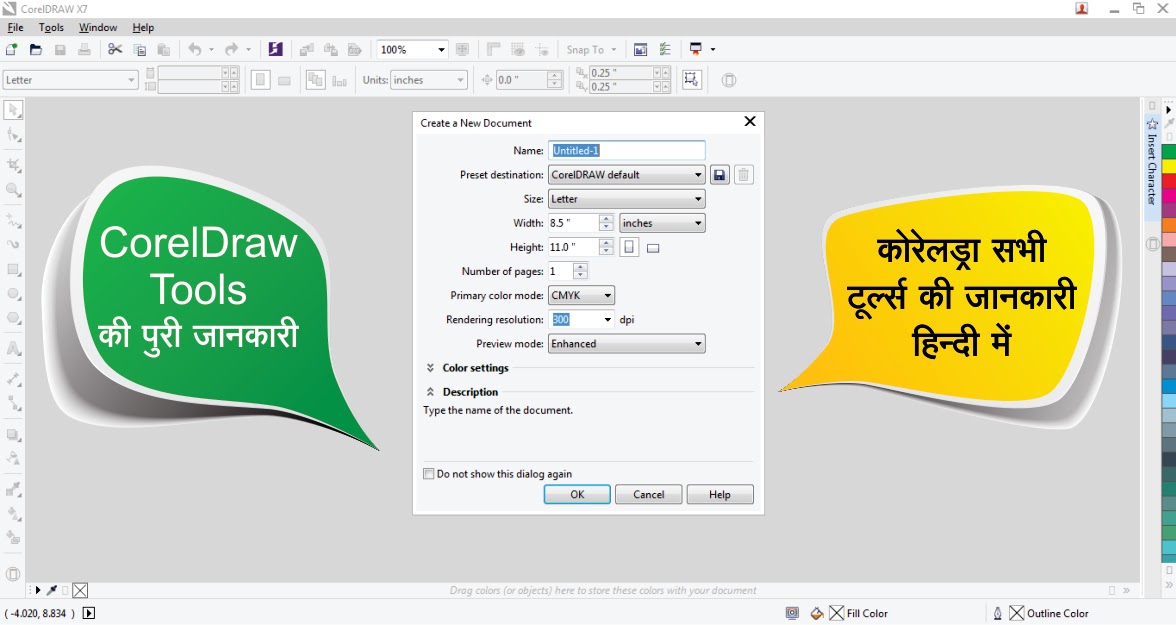
Task: Click the Print icon in toolbar
Action: pyautogui.click(x=85, y=50)
